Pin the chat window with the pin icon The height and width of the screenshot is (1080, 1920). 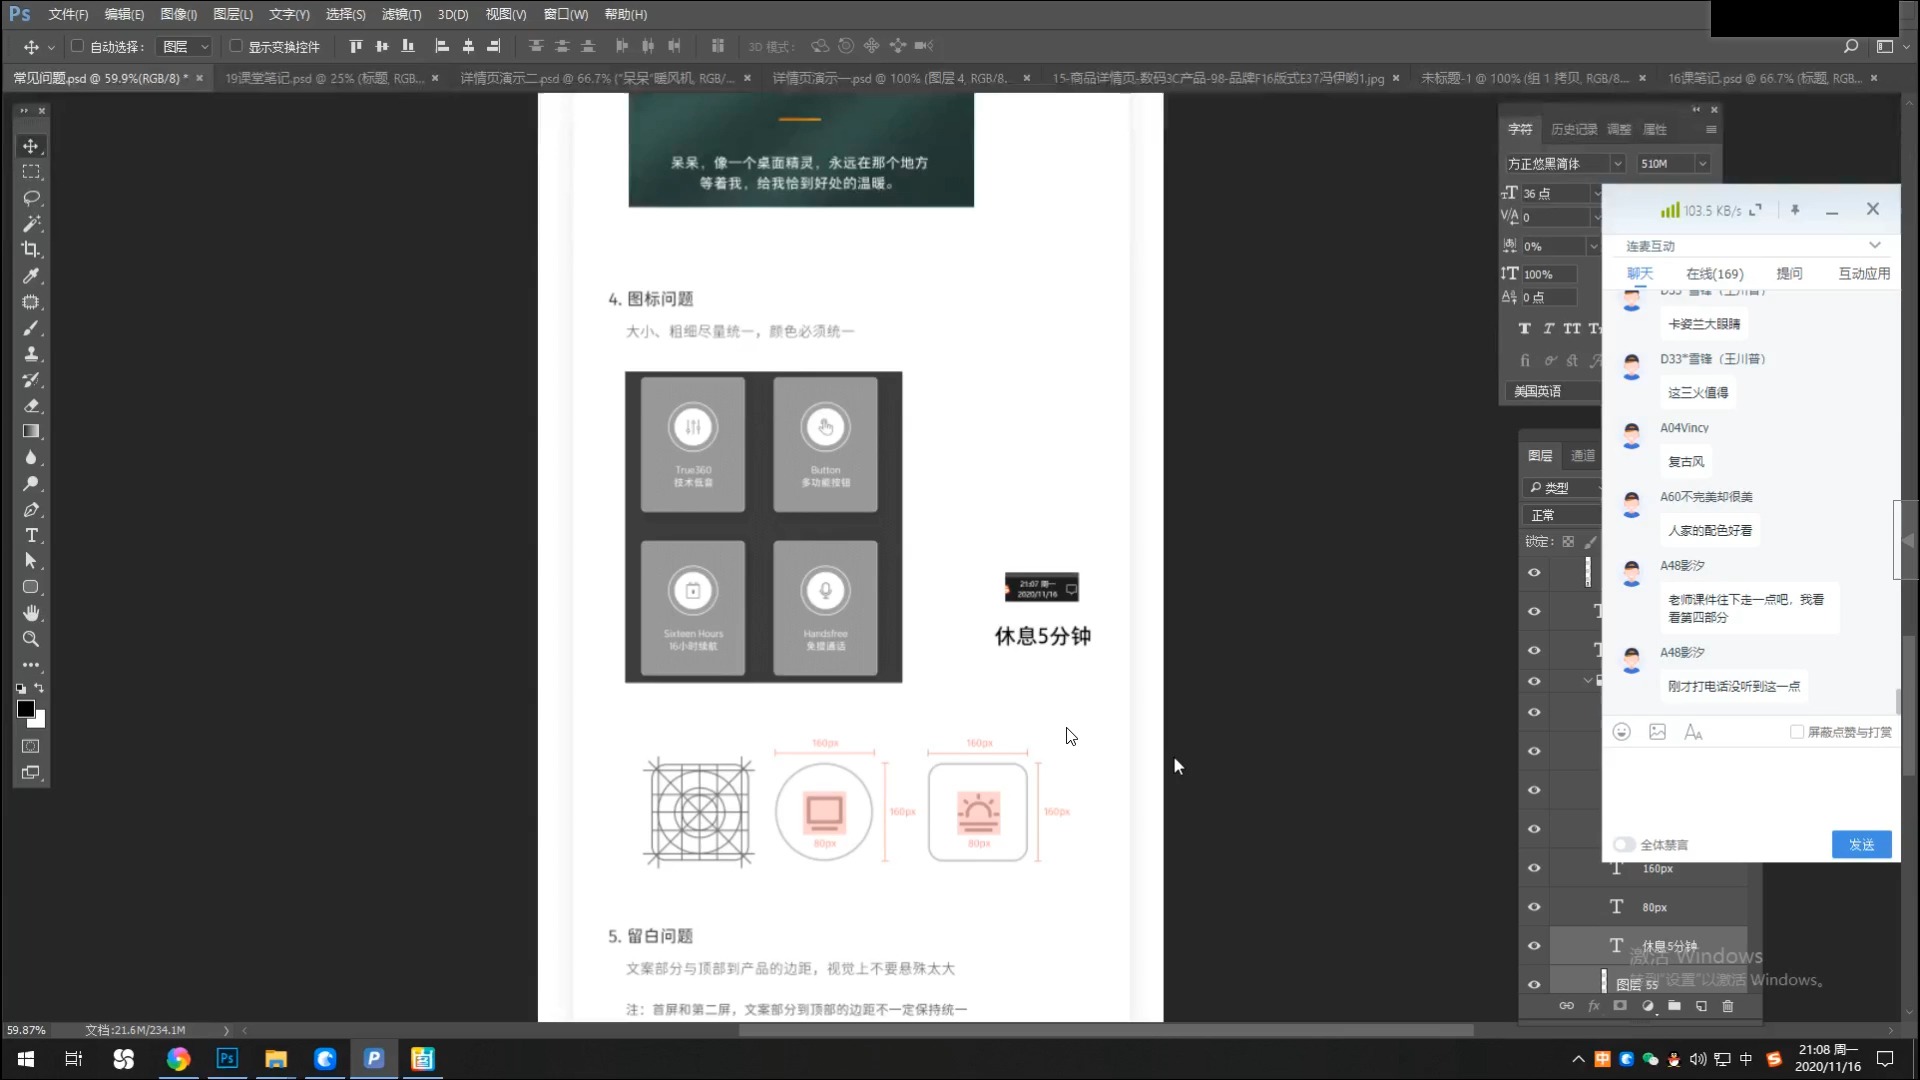pyautogui.click(x=1795, y=210)
